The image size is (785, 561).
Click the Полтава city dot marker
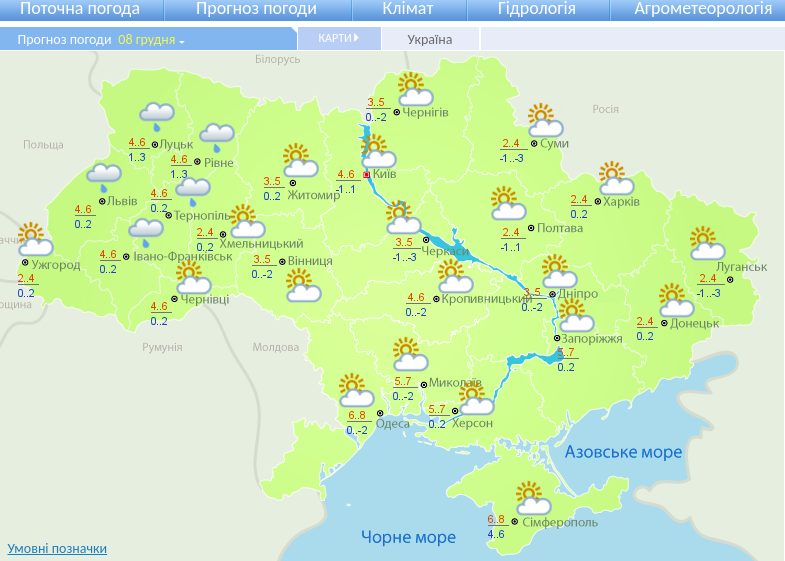(530, 229)
